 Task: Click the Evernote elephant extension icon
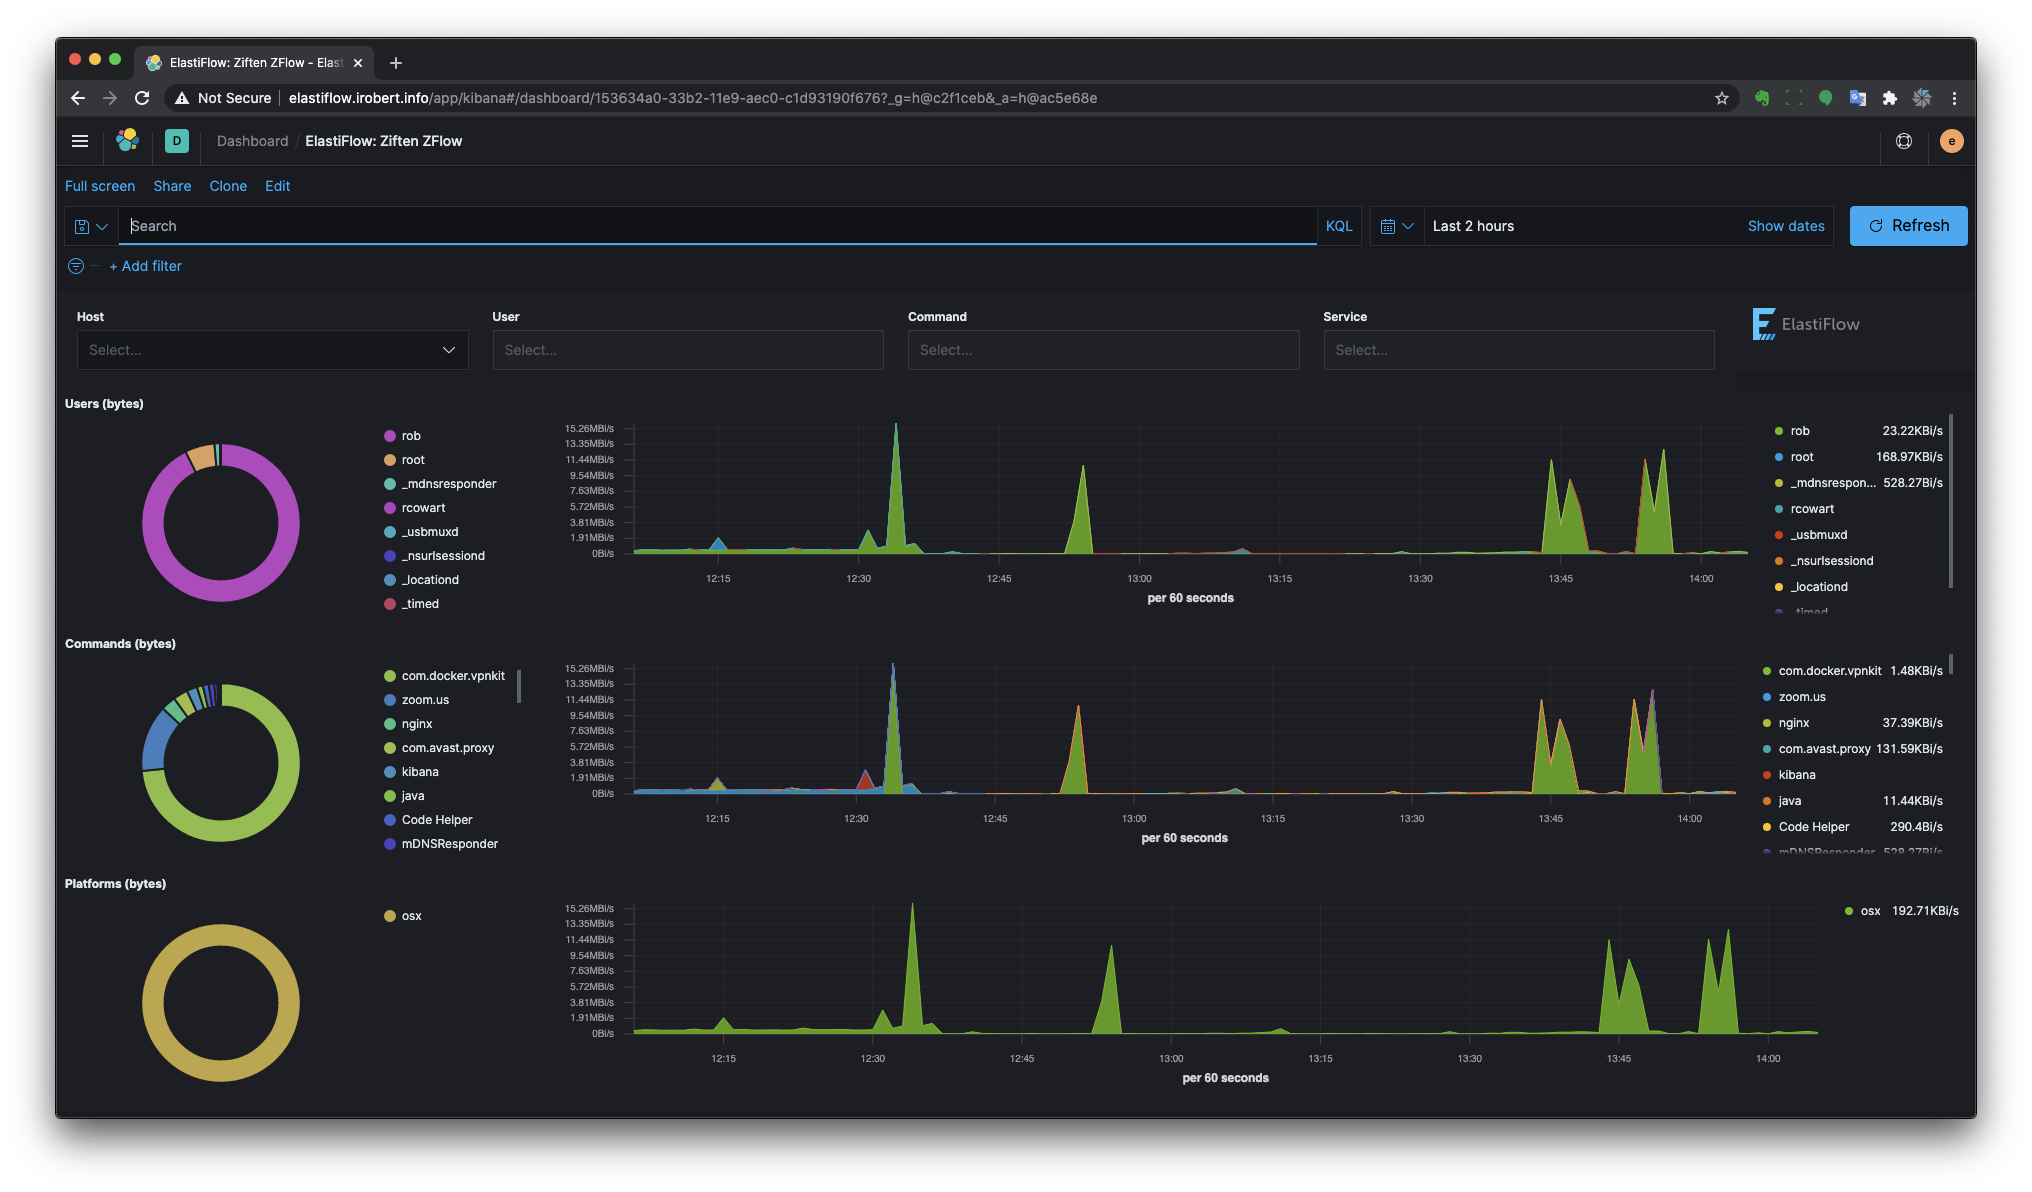[x=1762, y=98]
